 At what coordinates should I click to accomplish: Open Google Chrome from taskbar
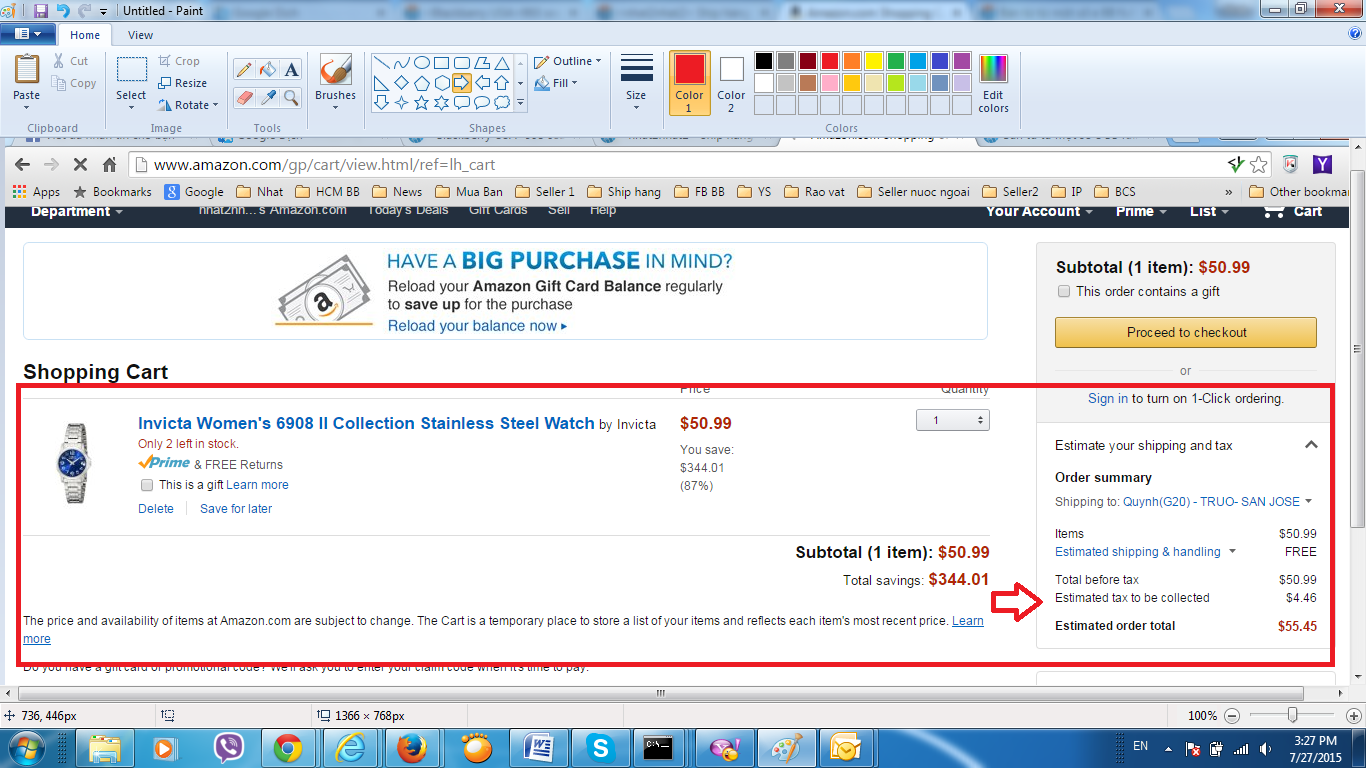288,748
